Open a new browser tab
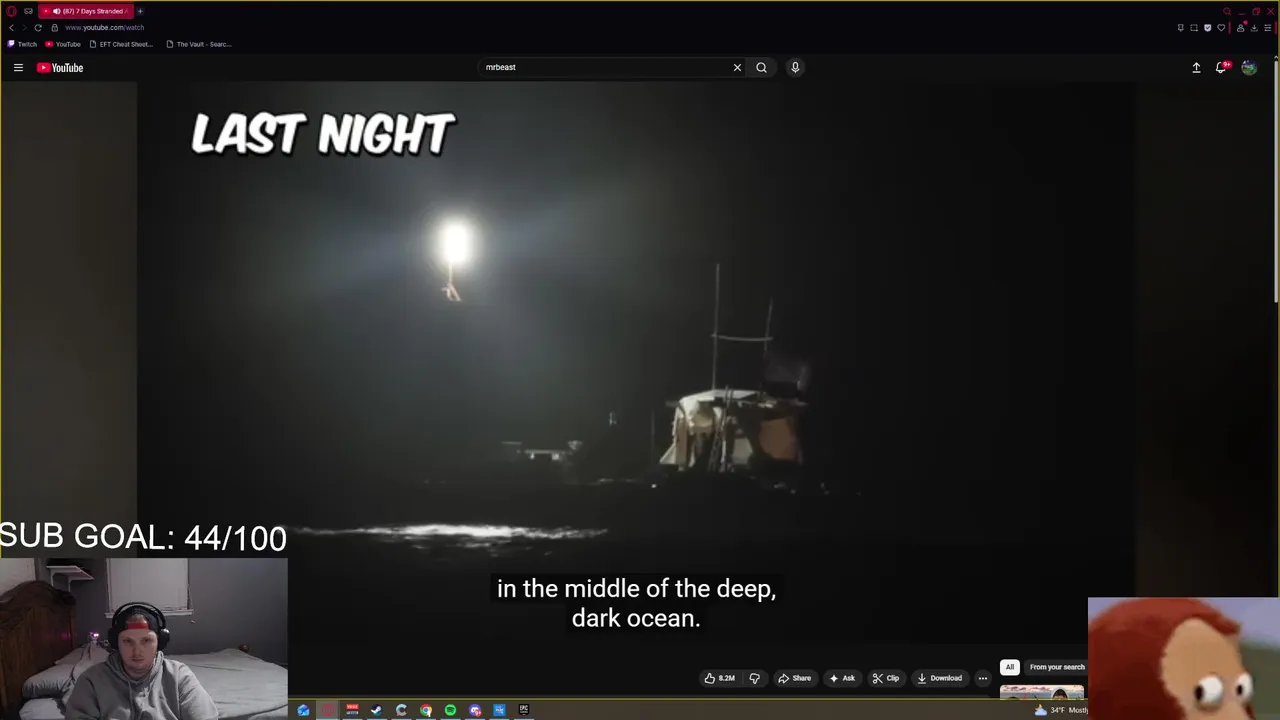The image size is (1280, 720). (x=140, y=11)
